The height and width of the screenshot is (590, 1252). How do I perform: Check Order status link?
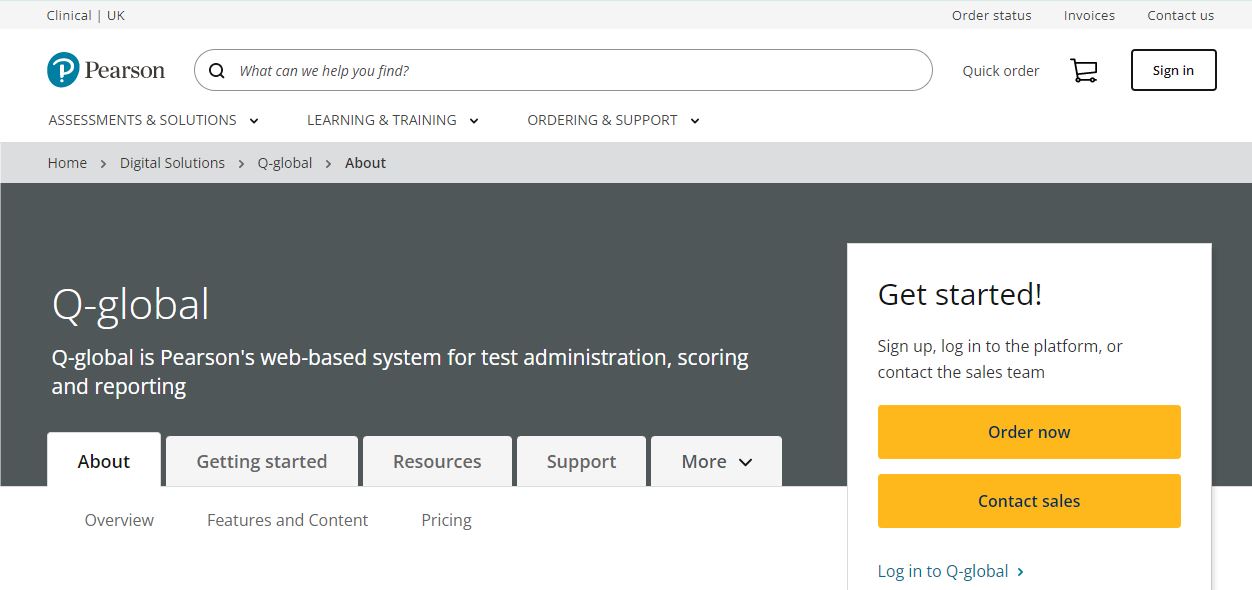(991, 15)
